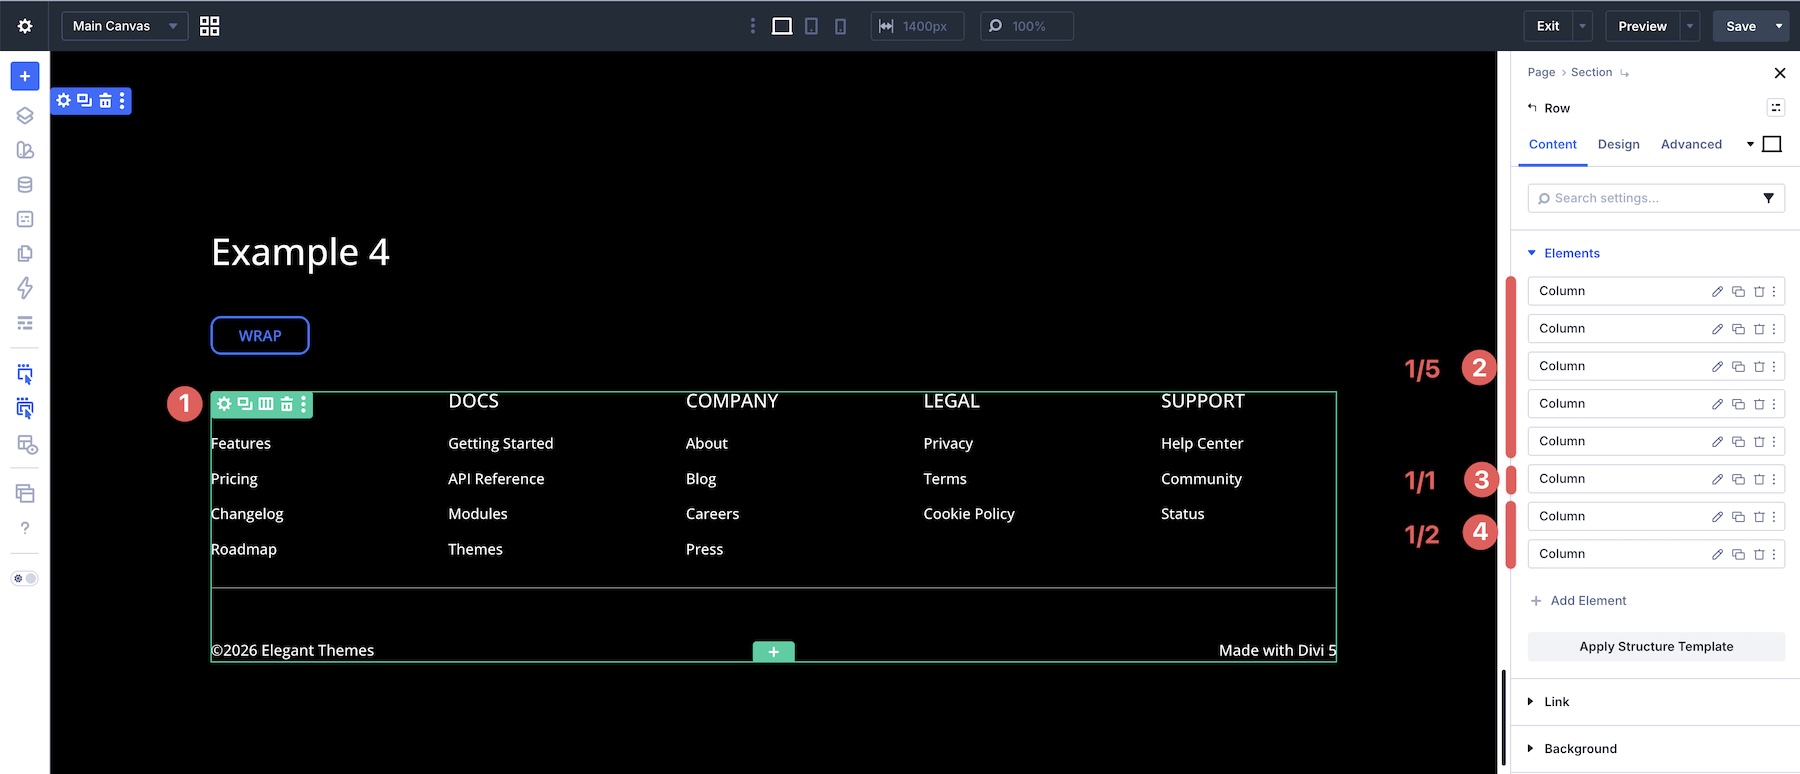Switch to the Design tab
The image size is (1800, 774).
(x=1618, y=144)
